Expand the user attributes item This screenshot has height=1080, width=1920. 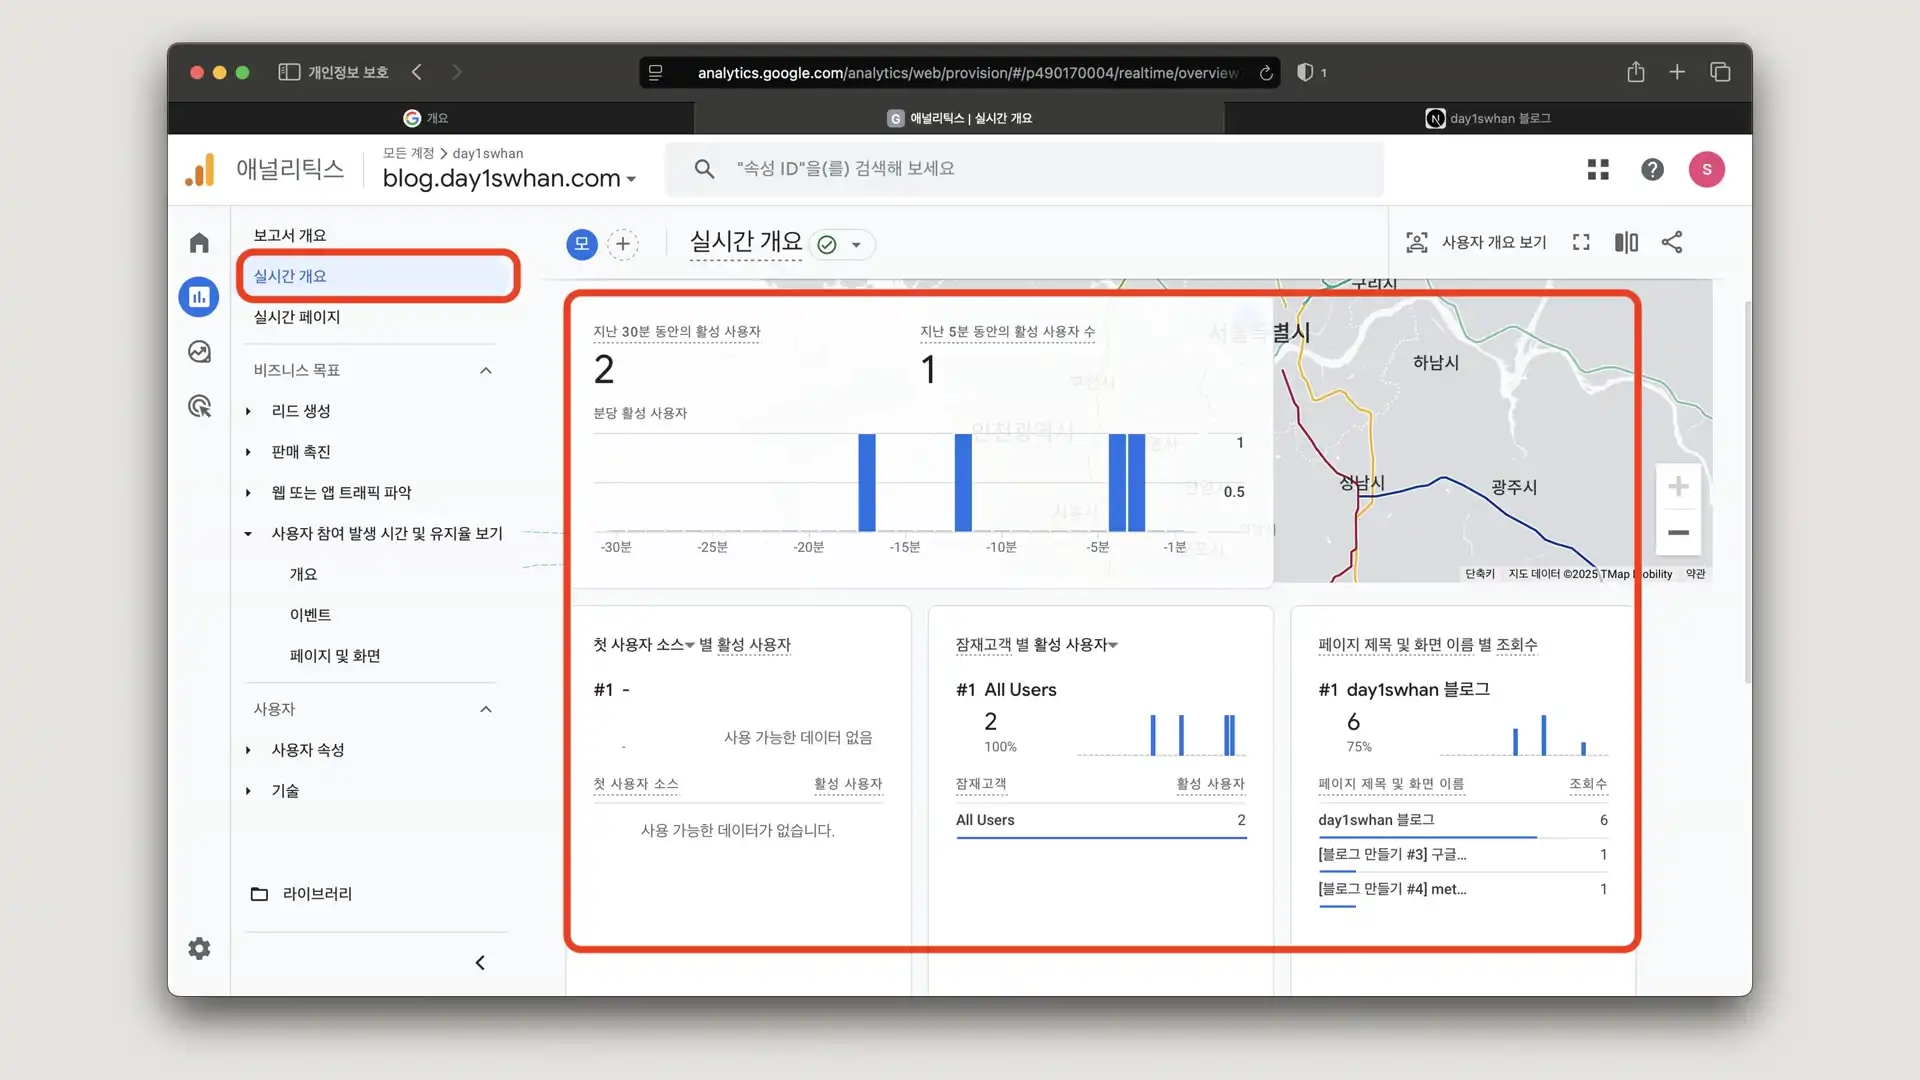tap(248, 750)
